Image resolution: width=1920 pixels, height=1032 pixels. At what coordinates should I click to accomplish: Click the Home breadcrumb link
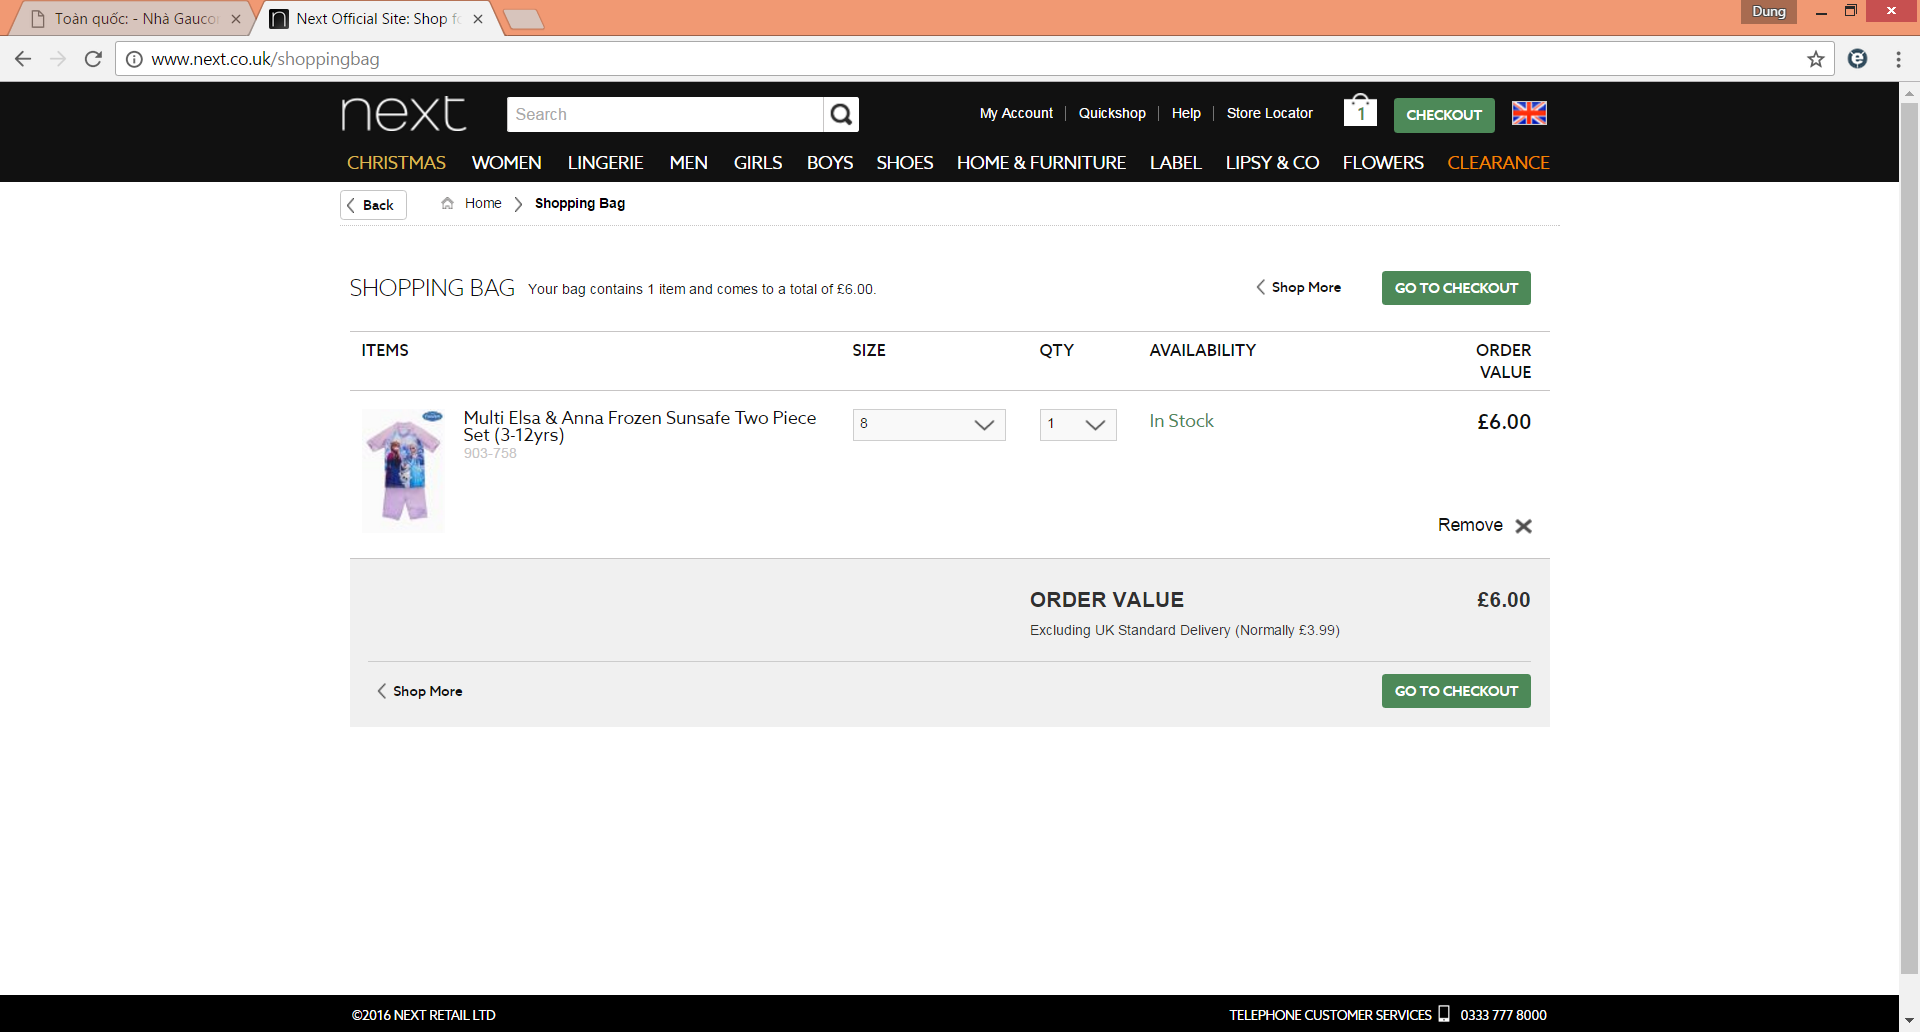(x=483, y=203)
